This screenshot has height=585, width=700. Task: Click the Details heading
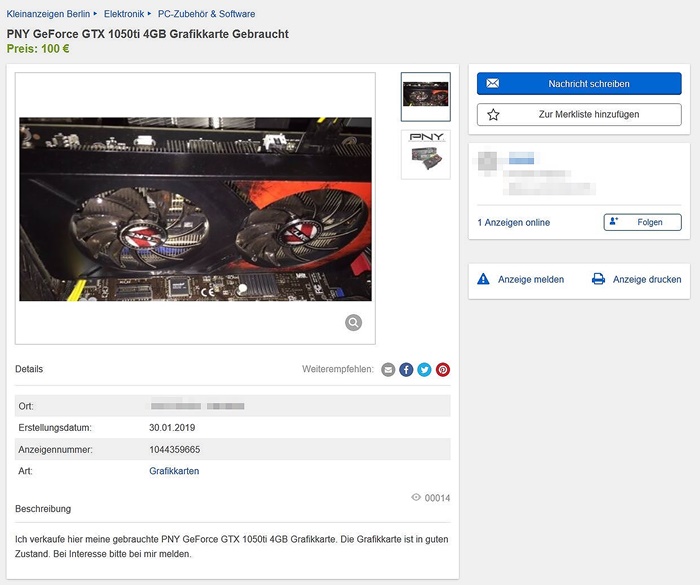(x=29, y=369)
